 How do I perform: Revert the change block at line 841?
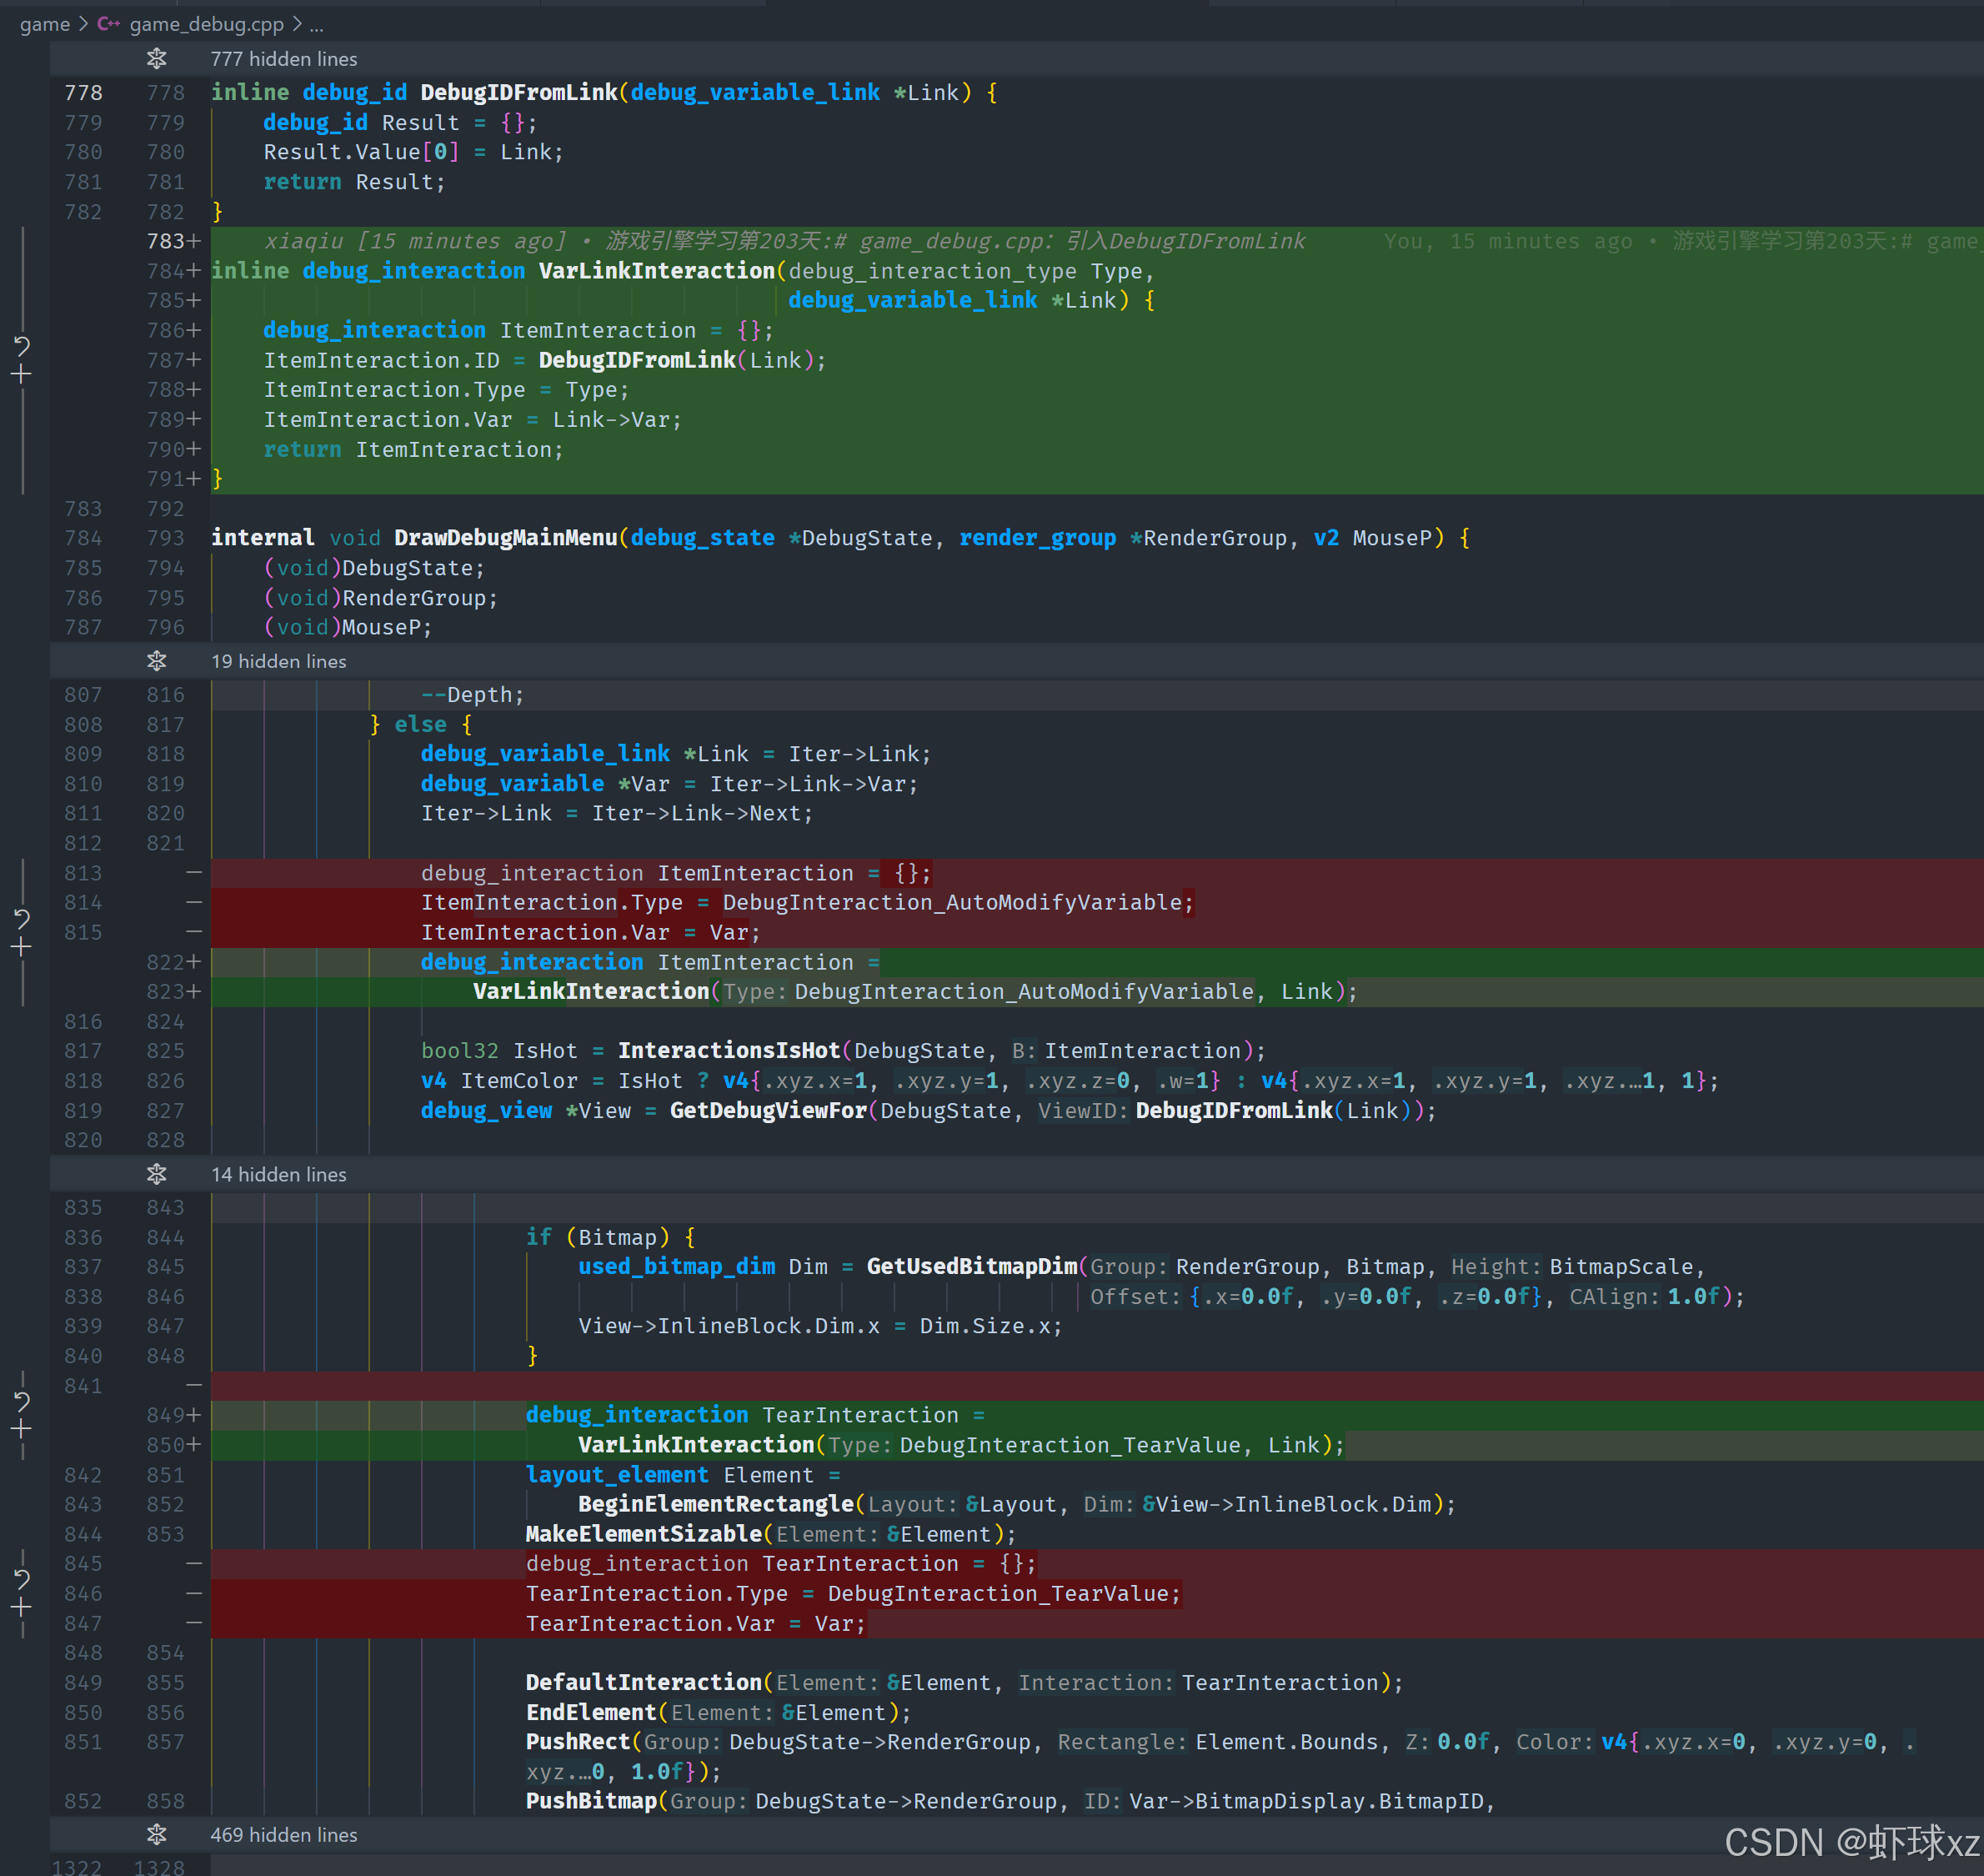[x=22, y=1401]
